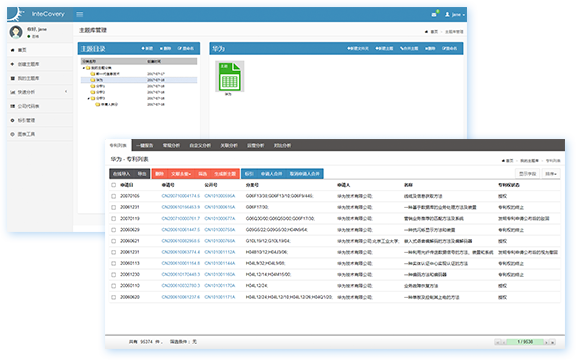Click 重命名 in the 华为 panel header
The image size is (576, 360).
coord(450,48)
